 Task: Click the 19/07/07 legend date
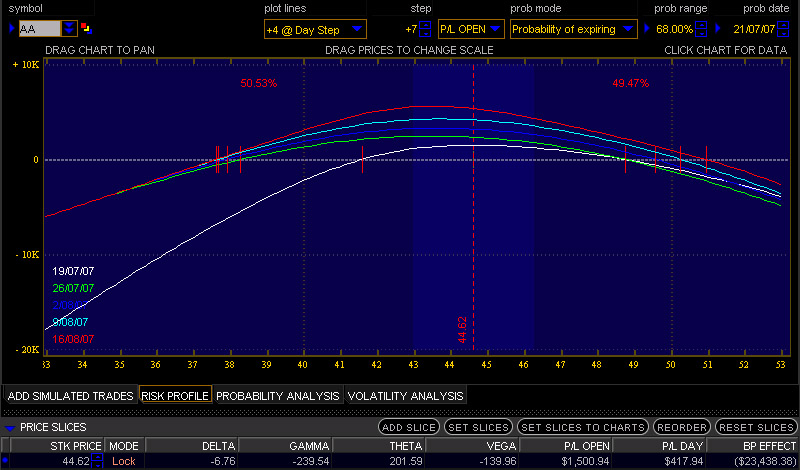point(73,271)
